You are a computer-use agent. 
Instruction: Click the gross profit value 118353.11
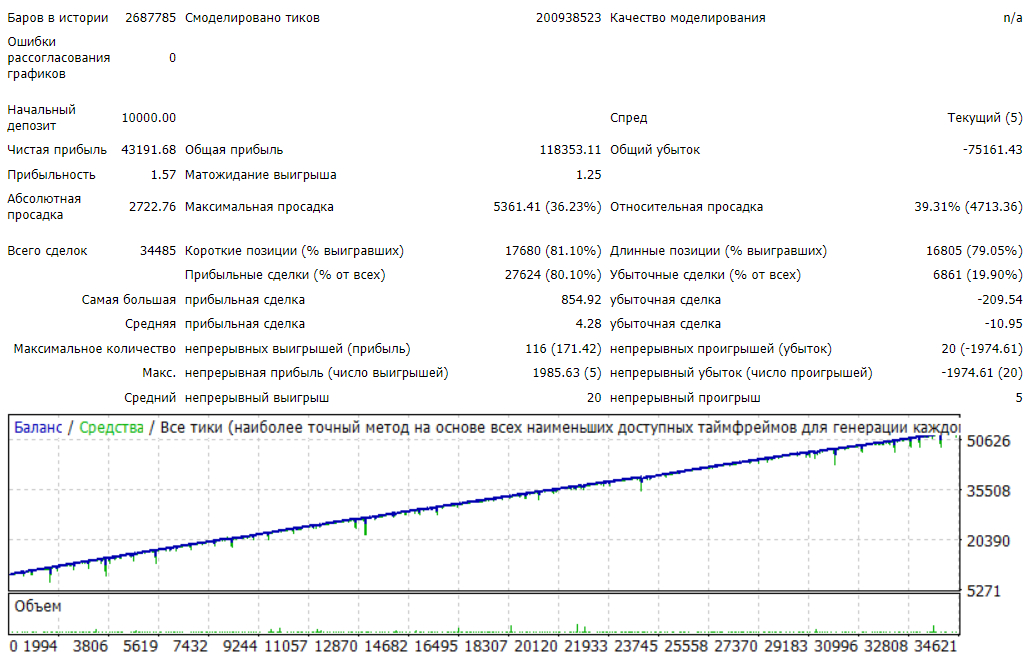tap(570, 150)
